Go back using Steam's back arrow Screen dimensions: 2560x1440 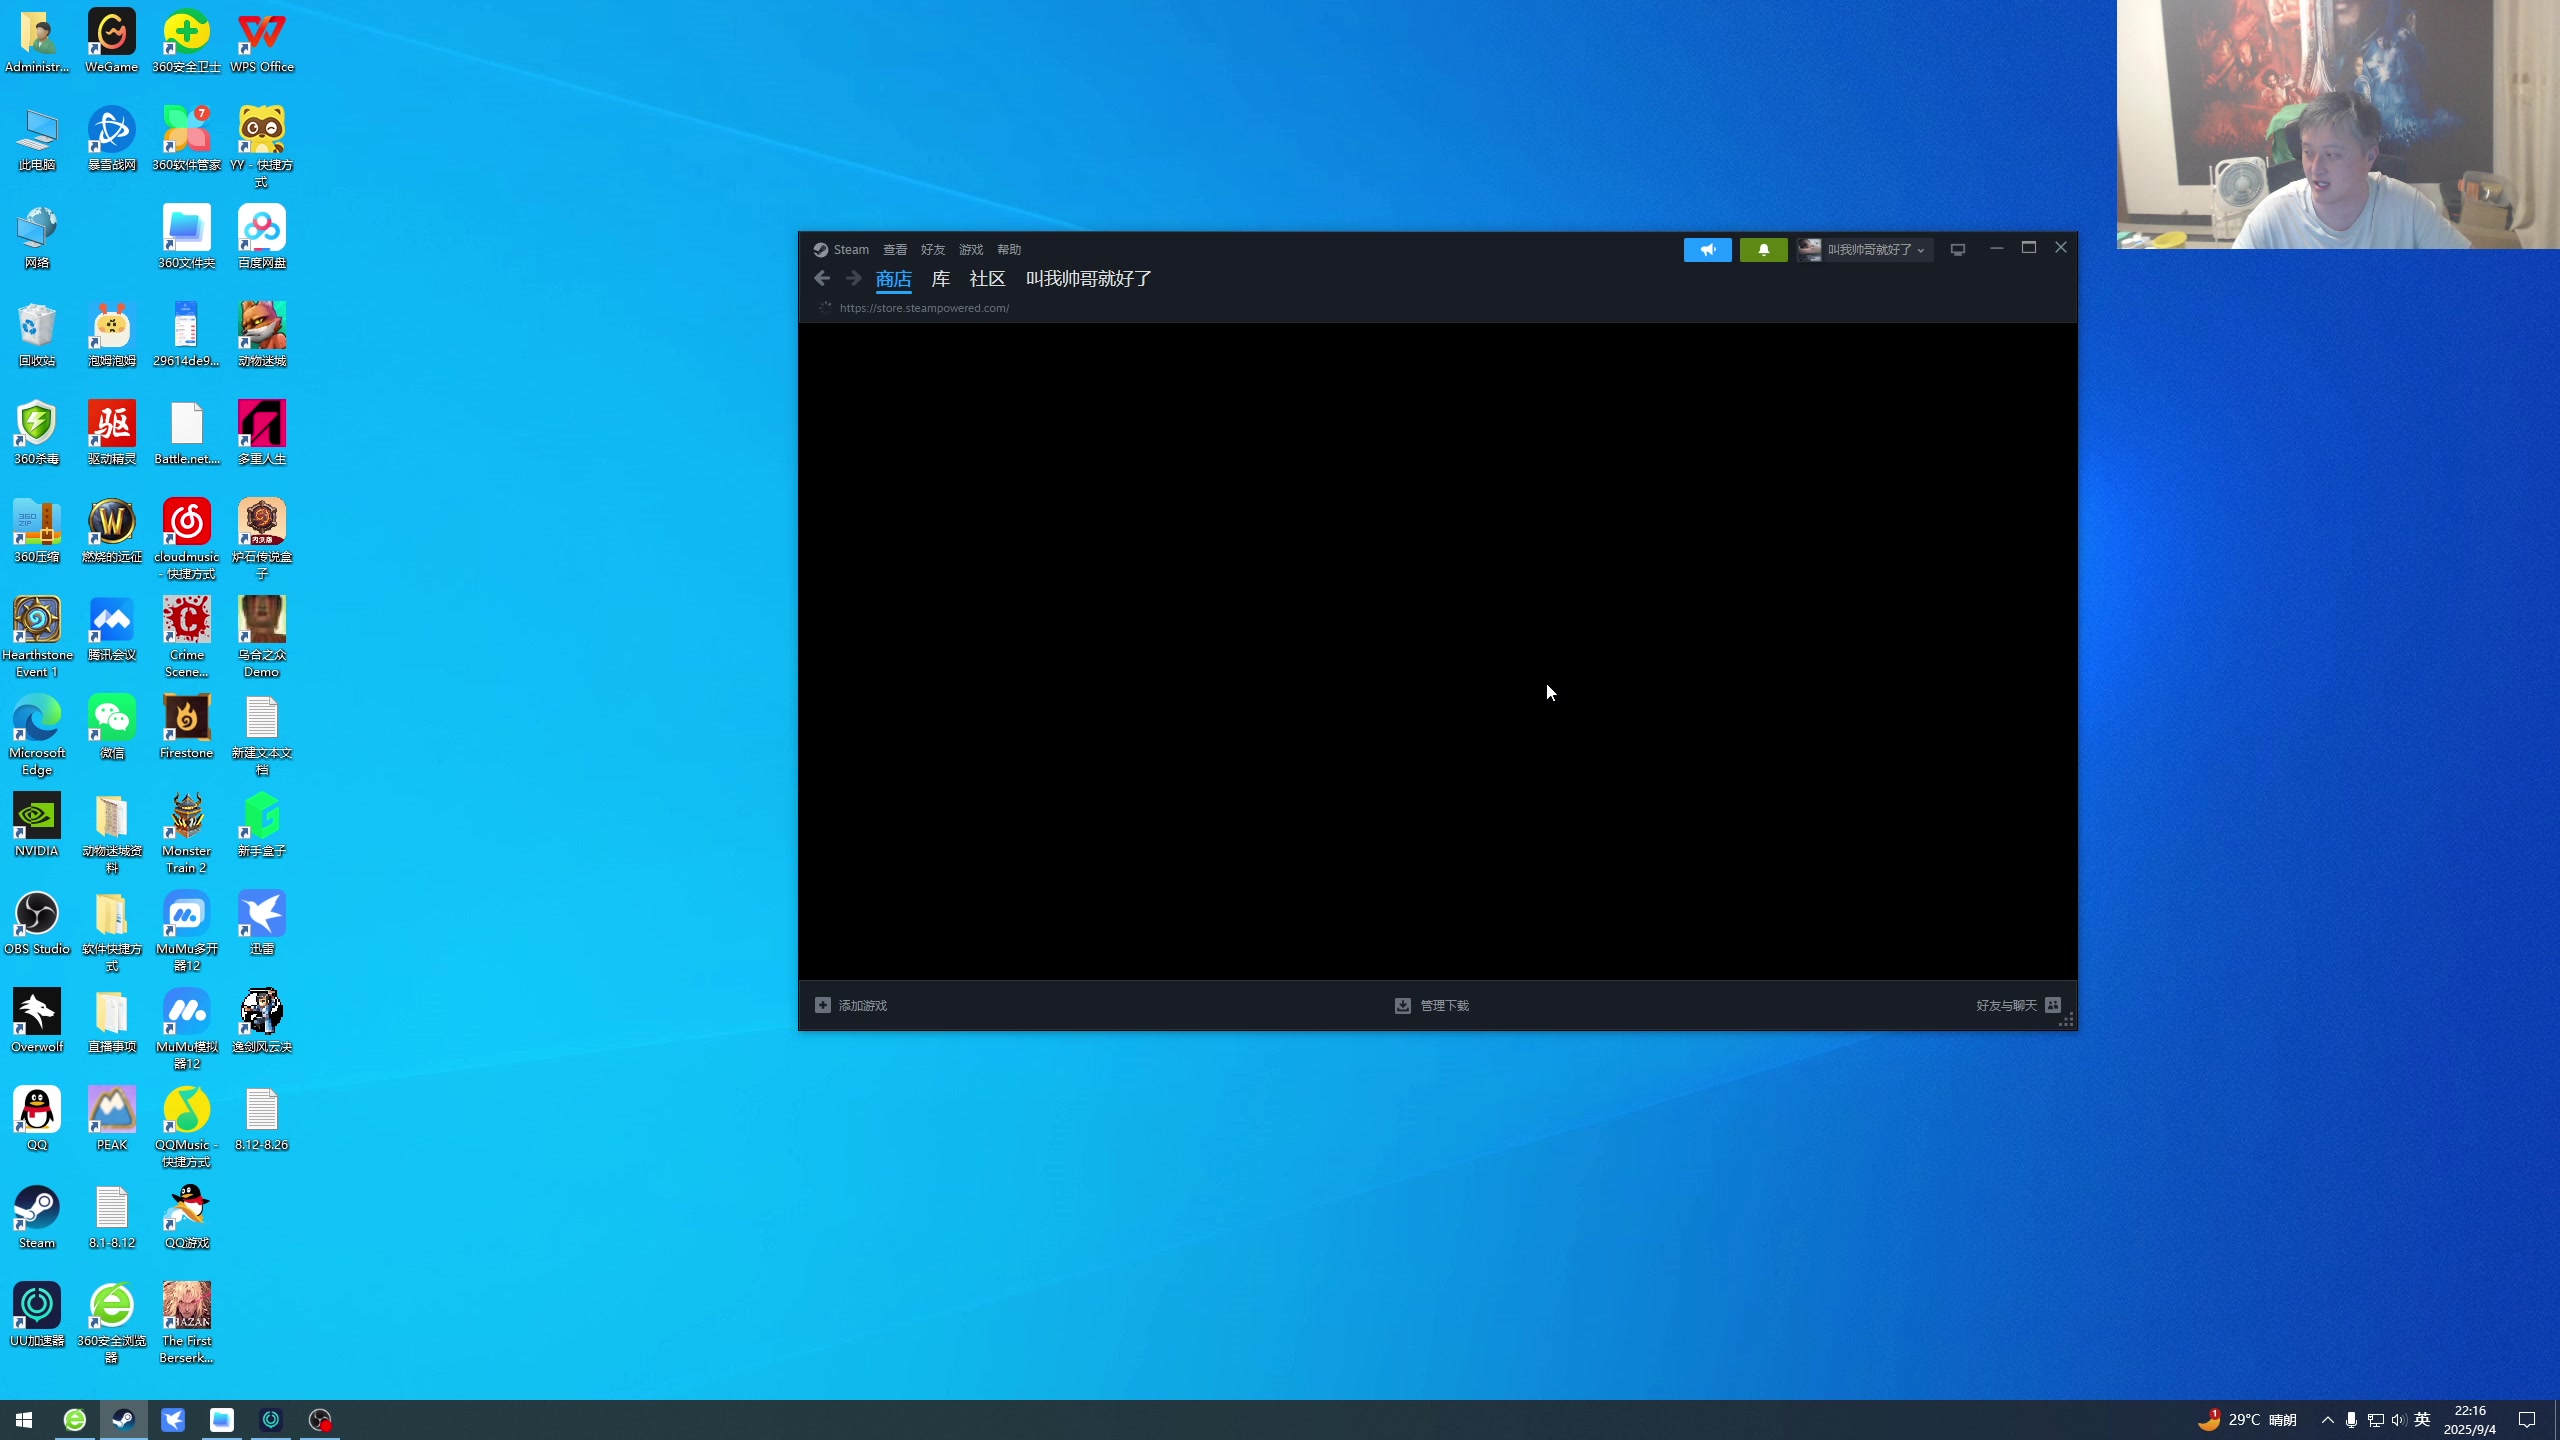point(822,279)
